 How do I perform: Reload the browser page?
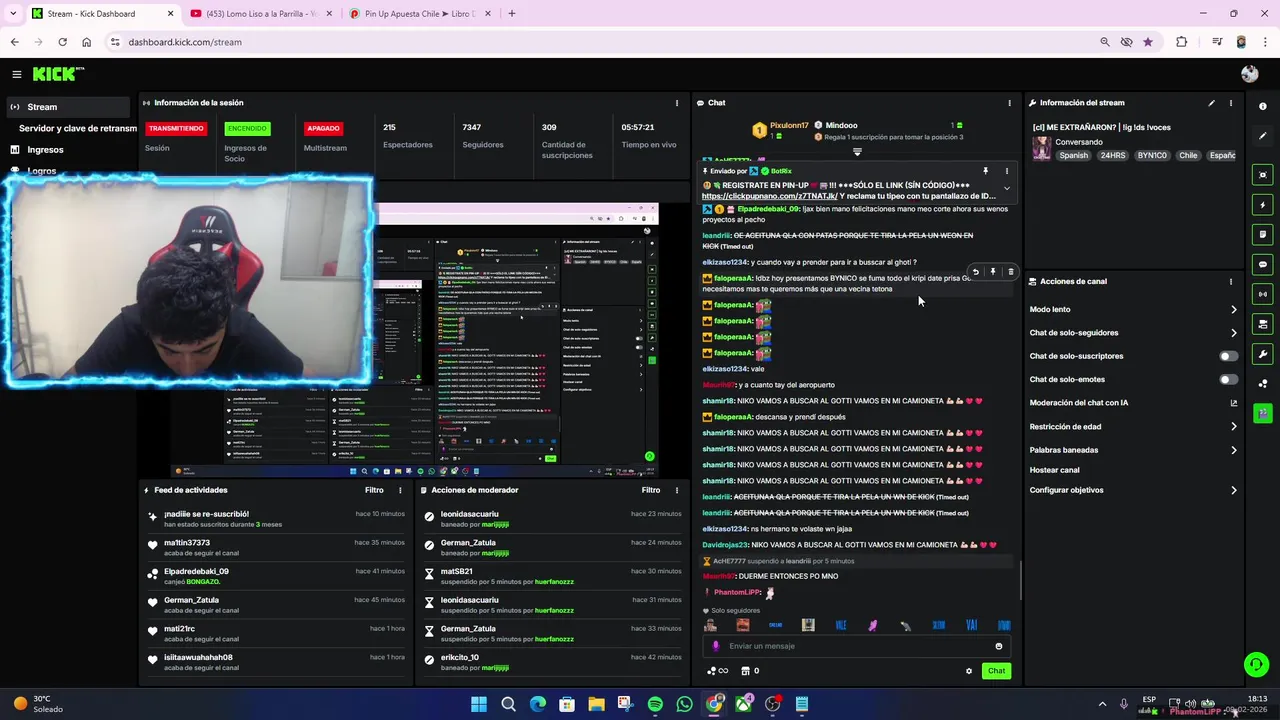pos(62,42)
